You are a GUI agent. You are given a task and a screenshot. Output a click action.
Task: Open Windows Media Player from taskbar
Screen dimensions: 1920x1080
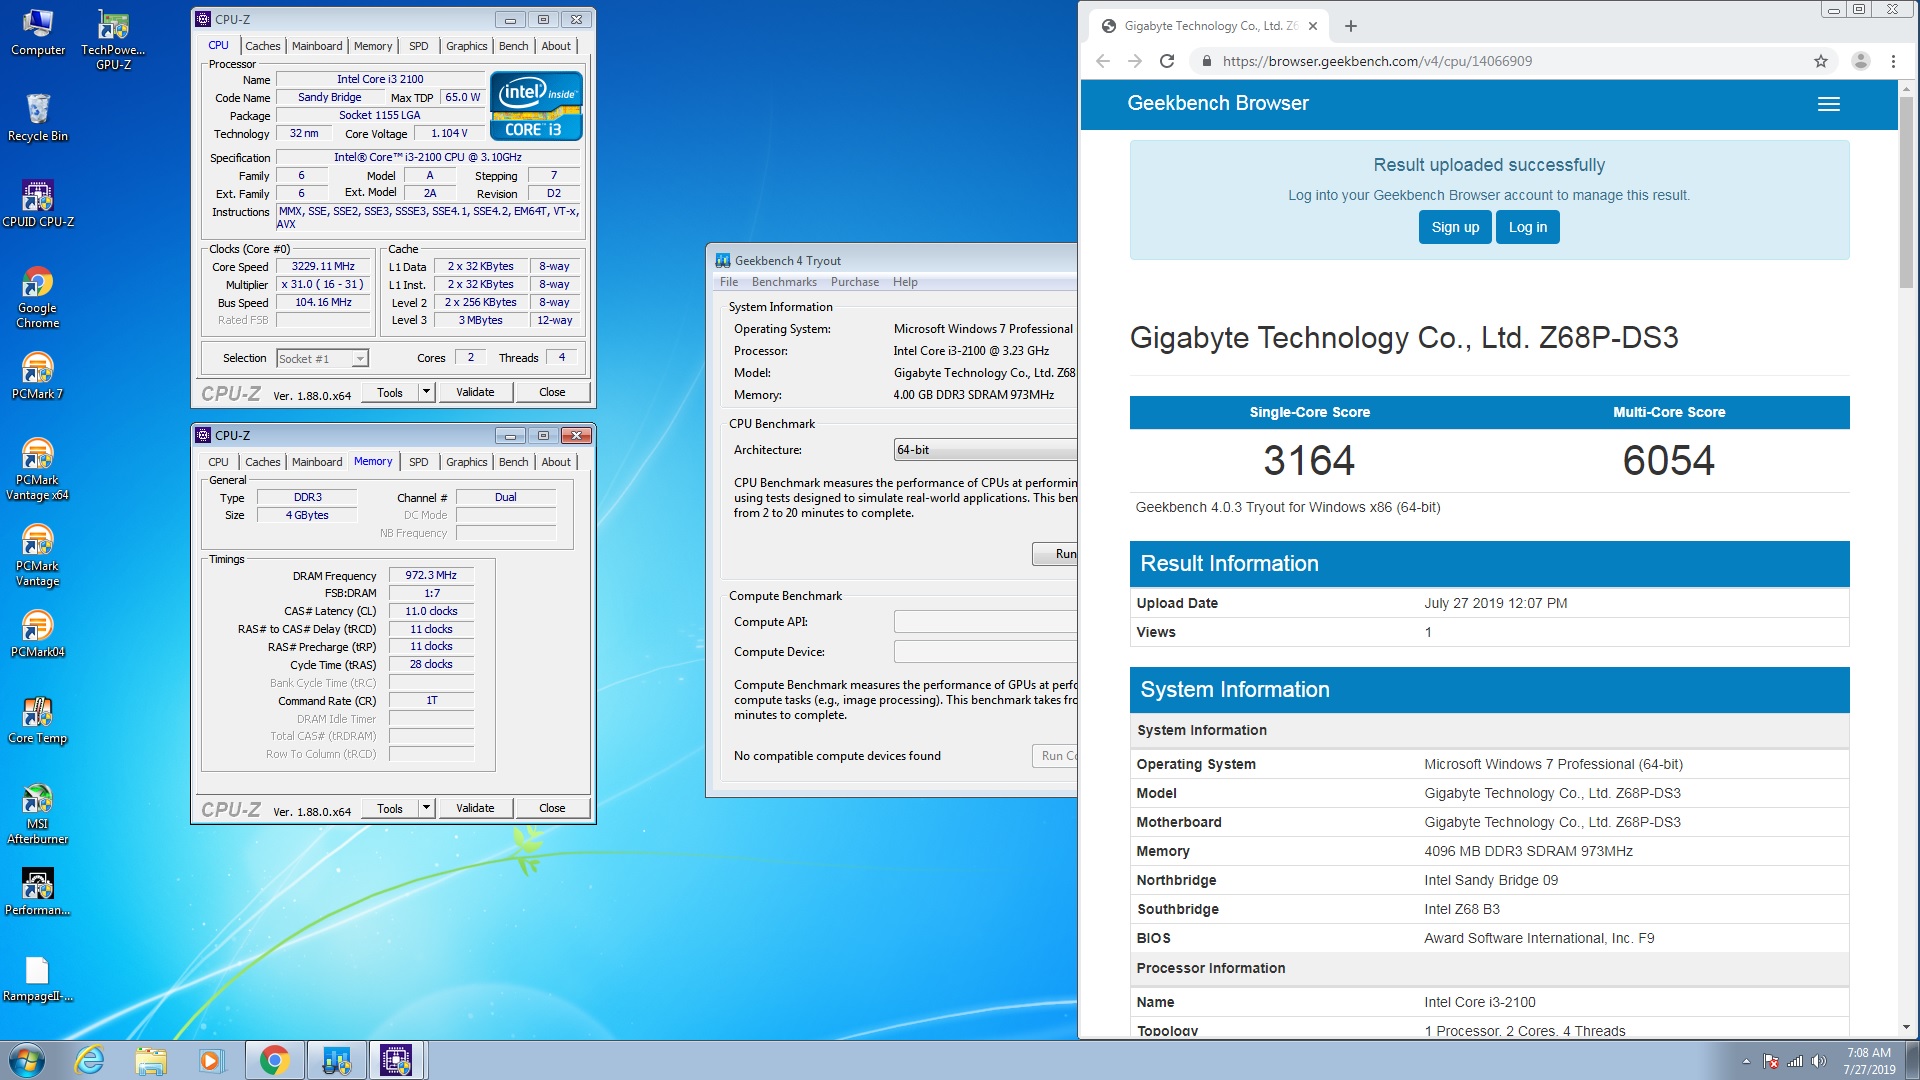211,1060
